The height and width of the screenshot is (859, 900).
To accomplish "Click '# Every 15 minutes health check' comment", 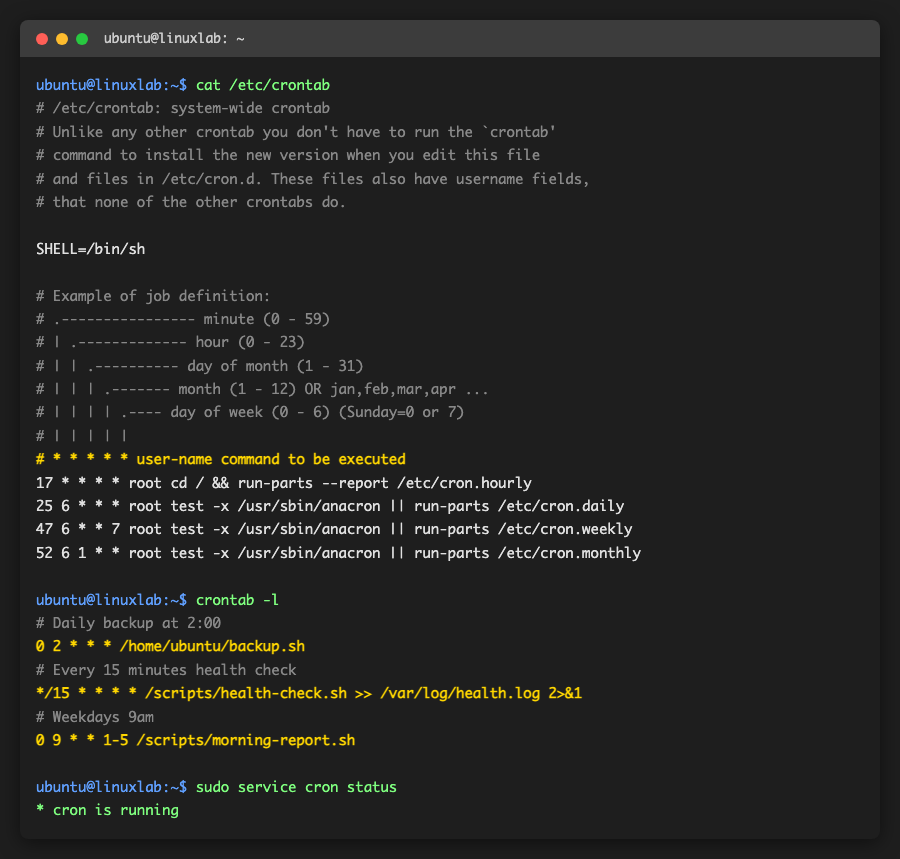I will (166, 670).
